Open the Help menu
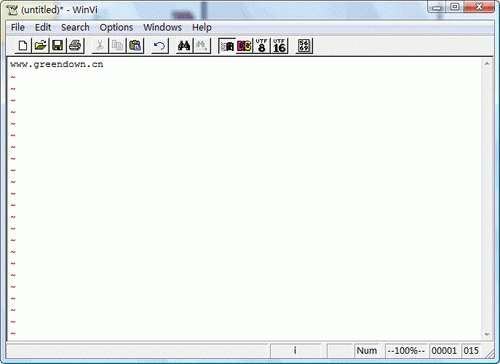The height and width of the screenshot is (364, 500). (x=202, y=27)
